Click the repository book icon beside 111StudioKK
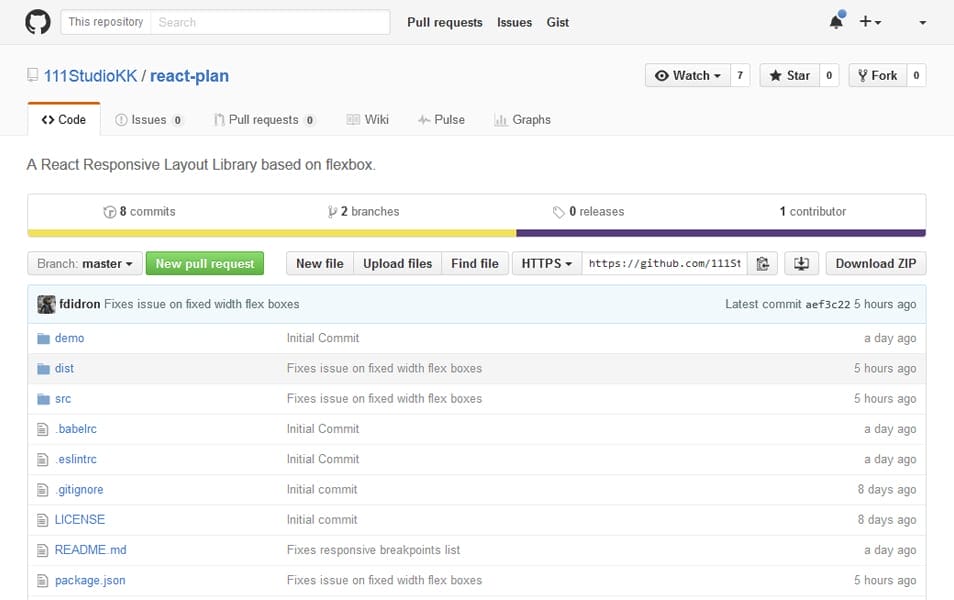Viewport: 954px width, 600px height. tap(33, 75)
